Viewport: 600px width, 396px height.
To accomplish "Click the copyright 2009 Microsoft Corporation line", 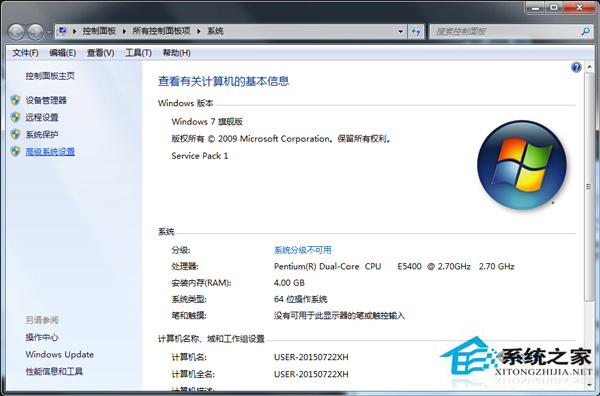I will coord(282,139).
